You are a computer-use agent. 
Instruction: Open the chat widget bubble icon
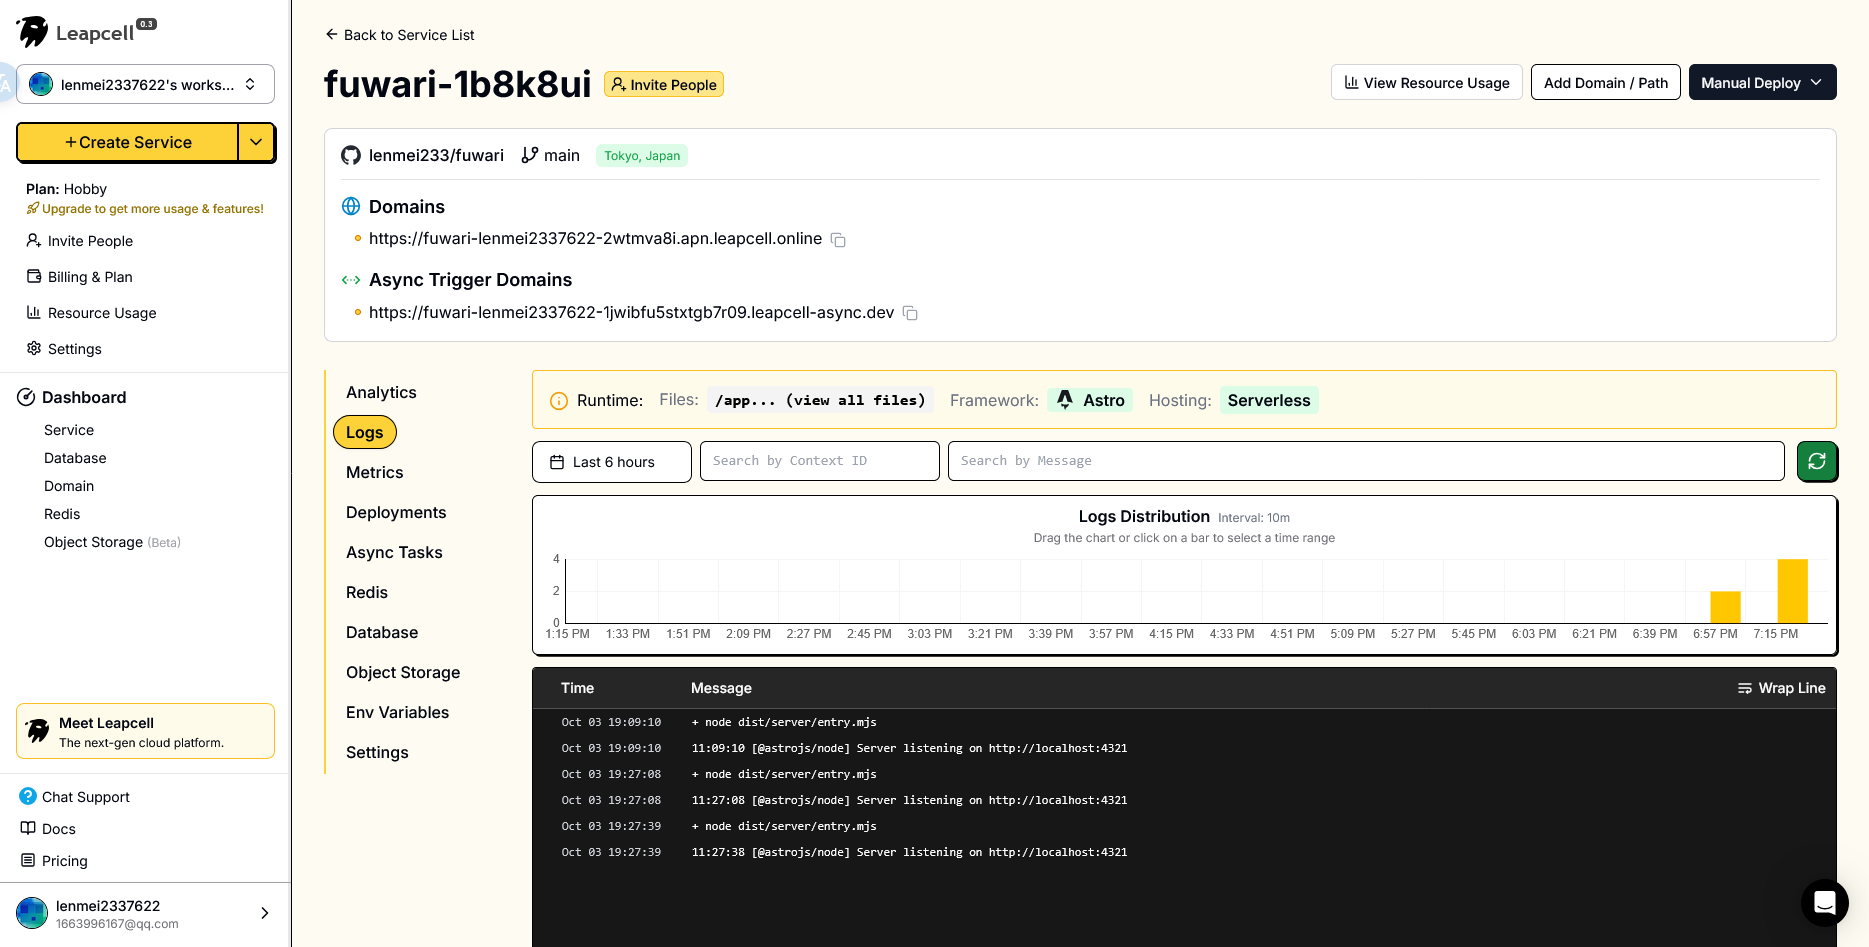(1824, 903)
